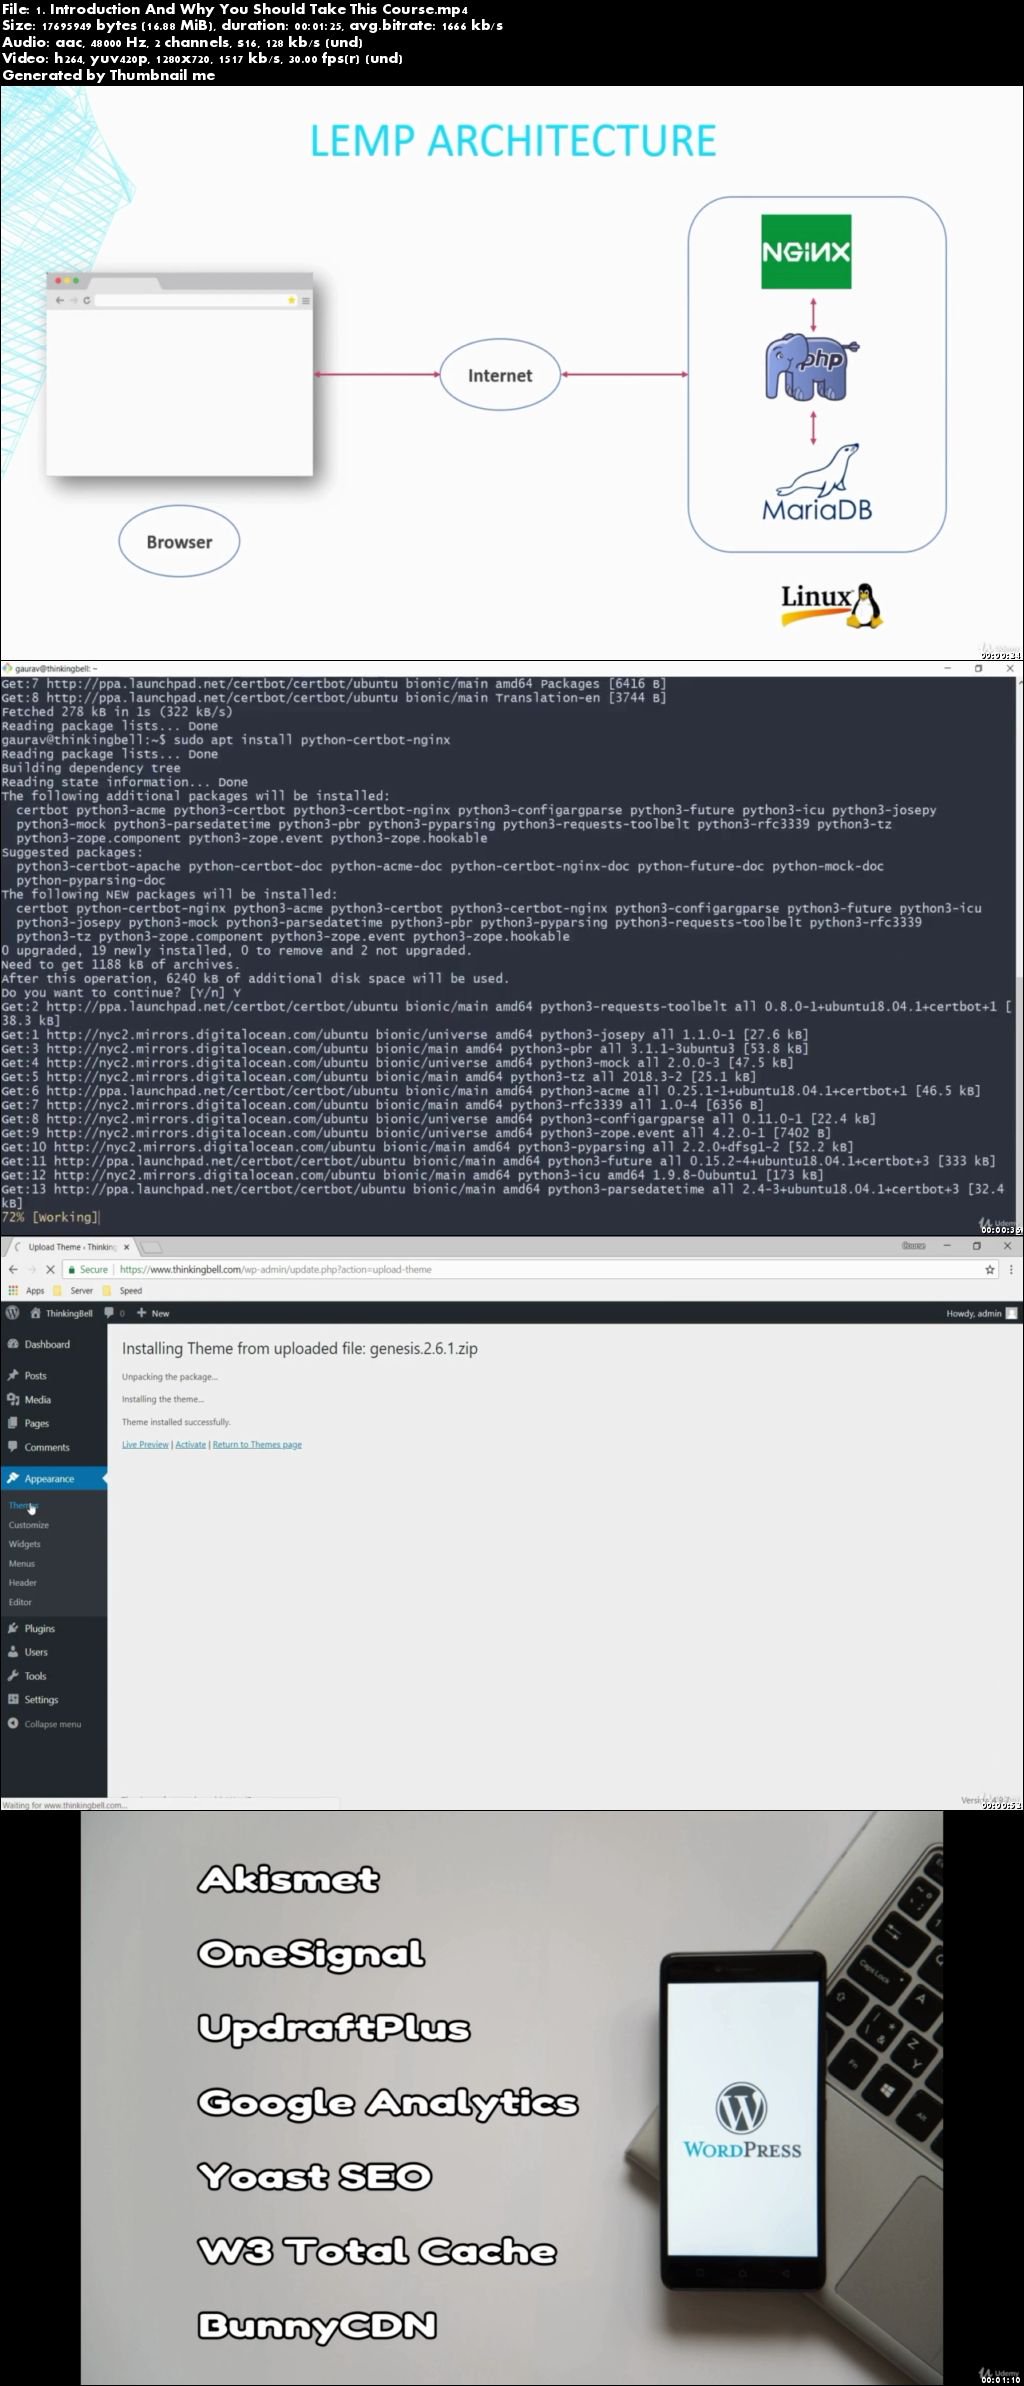The image size is (1024, 2386).
Task: Click the UpdraftPlus text on the slide
Action: click(x=334, y=2028)
